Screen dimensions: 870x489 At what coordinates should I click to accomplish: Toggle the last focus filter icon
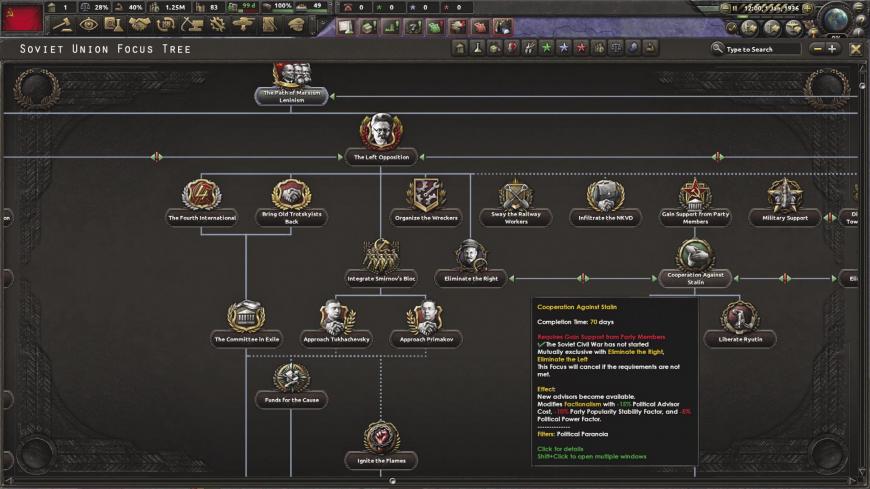pyautogui.click(x=650, y=48)
